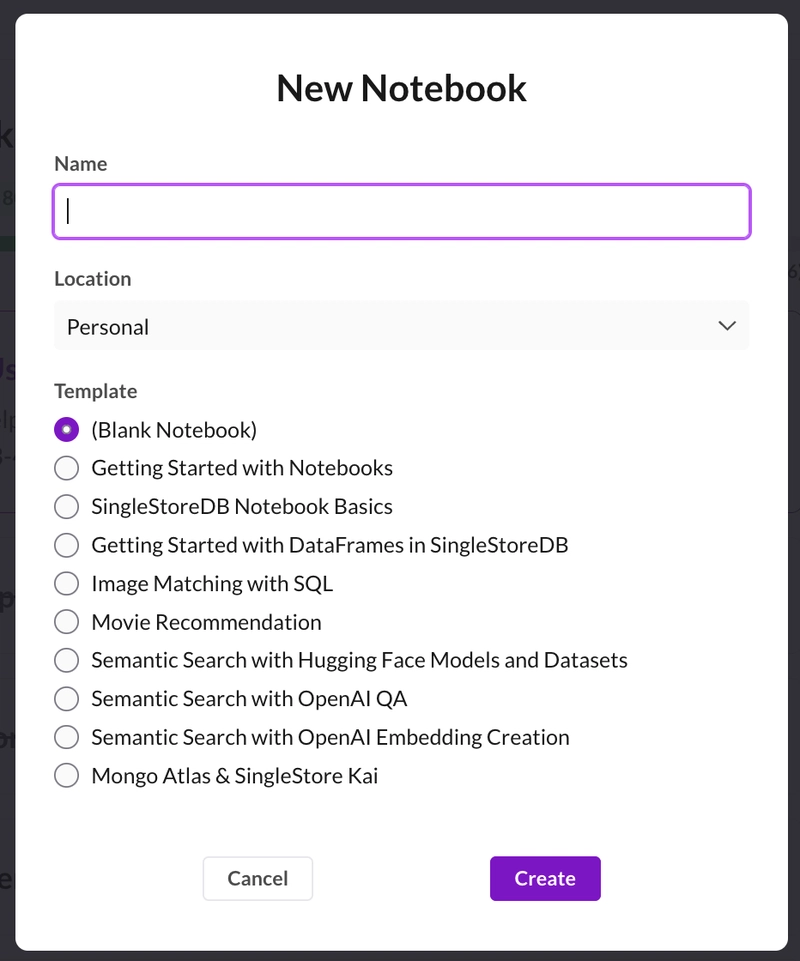Click the purple Create button
Screen dimensions: 800x961
click(x=545, y=878)
